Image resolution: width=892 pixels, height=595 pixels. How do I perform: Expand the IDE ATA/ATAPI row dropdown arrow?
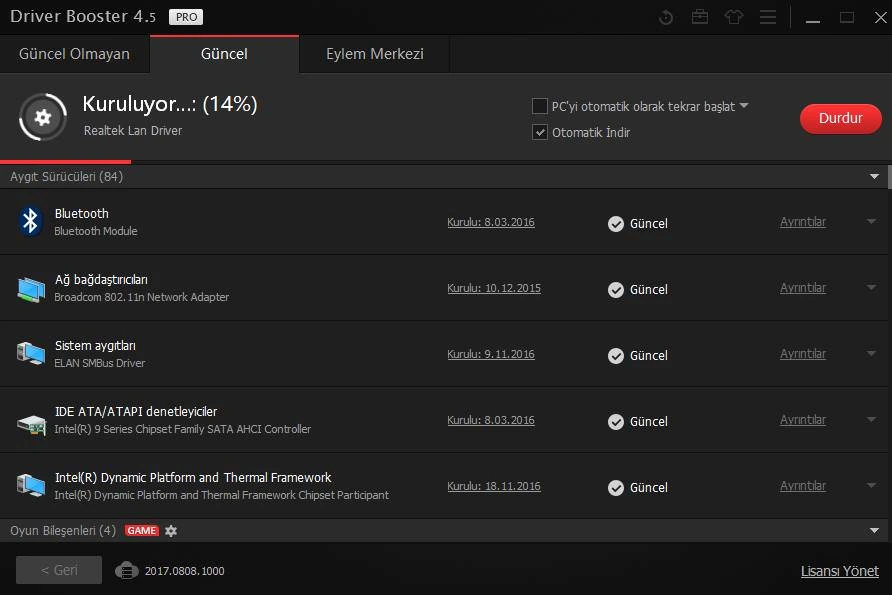[871, 419]
